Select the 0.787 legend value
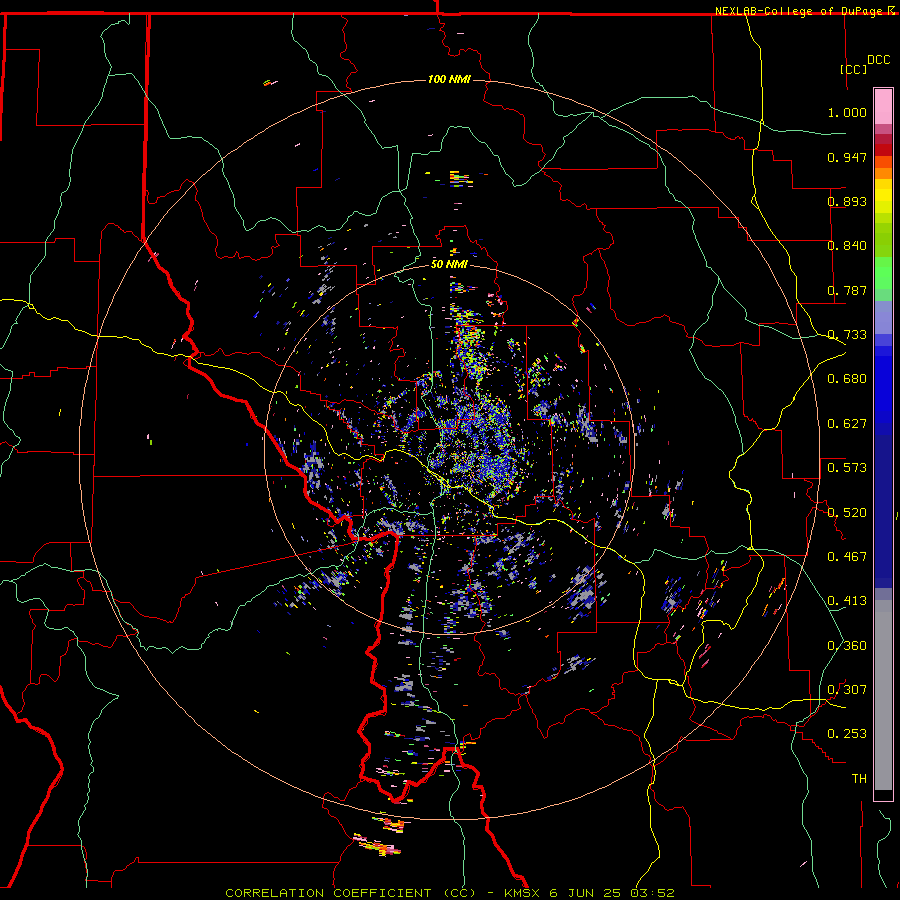The width and height of the screenshot is (900, 900). pyautogui.click(x=847, y=290)
